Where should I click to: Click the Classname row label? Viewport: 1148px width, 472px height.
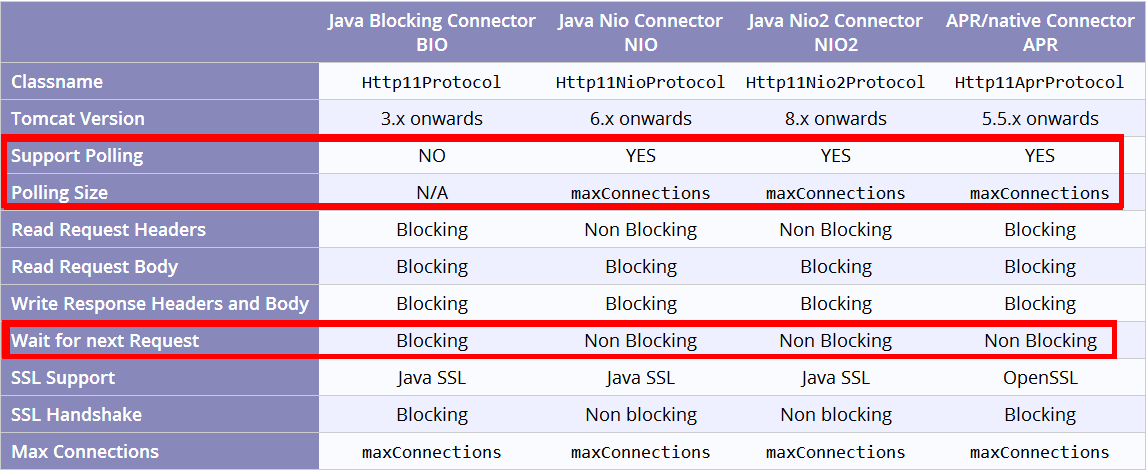[57, 82]
